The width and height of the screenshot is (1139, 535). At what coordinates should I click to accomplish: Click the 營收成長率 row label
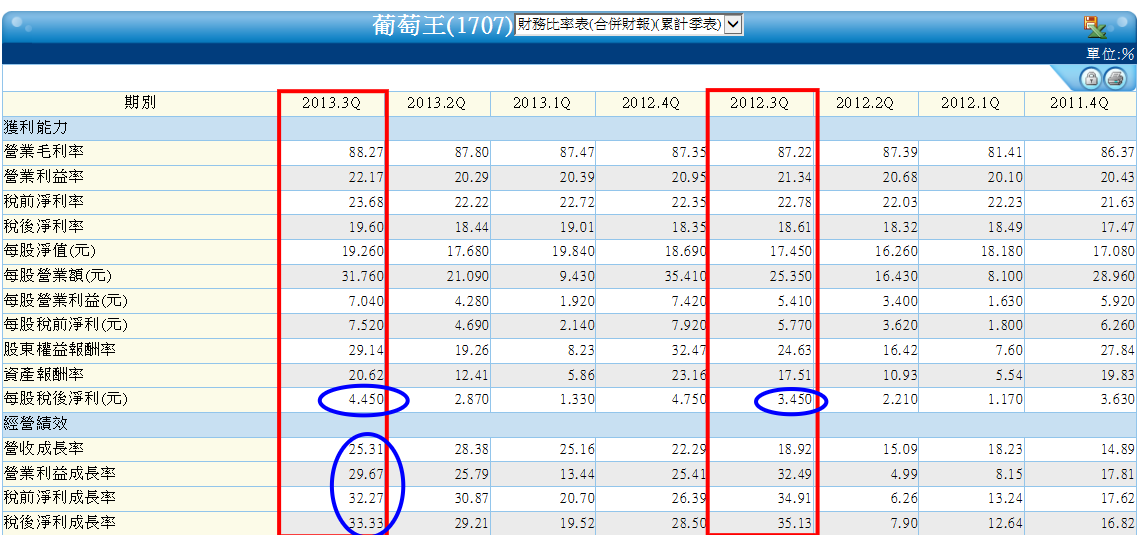point(44,449)
